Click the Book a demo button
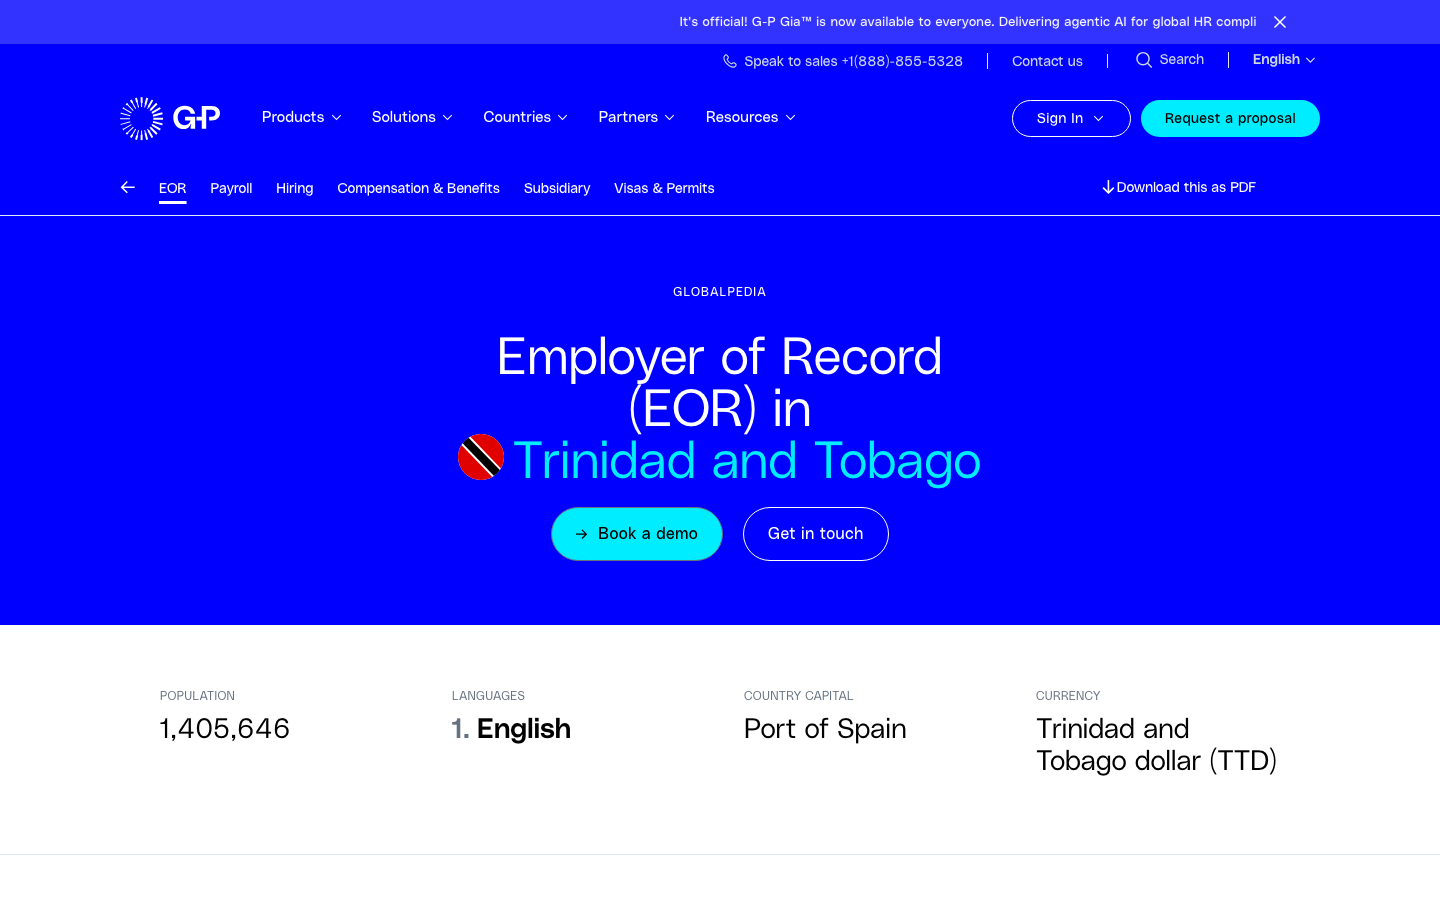Viewport: 1440px width, 900px height. (637, 534)
